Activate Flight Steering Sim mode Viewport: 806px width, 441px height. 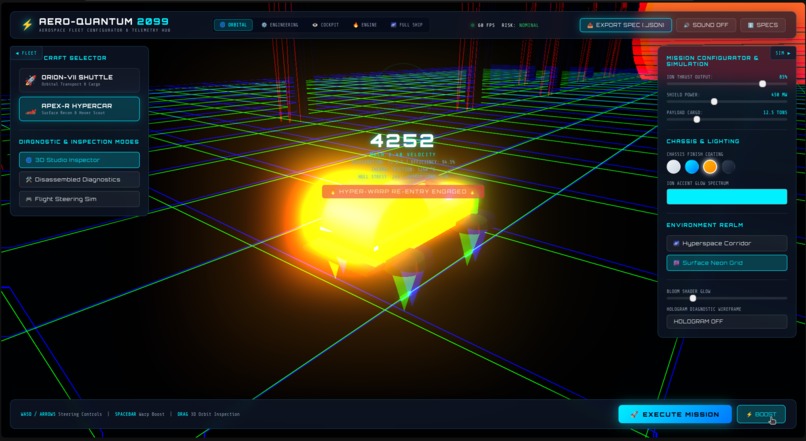79,199
